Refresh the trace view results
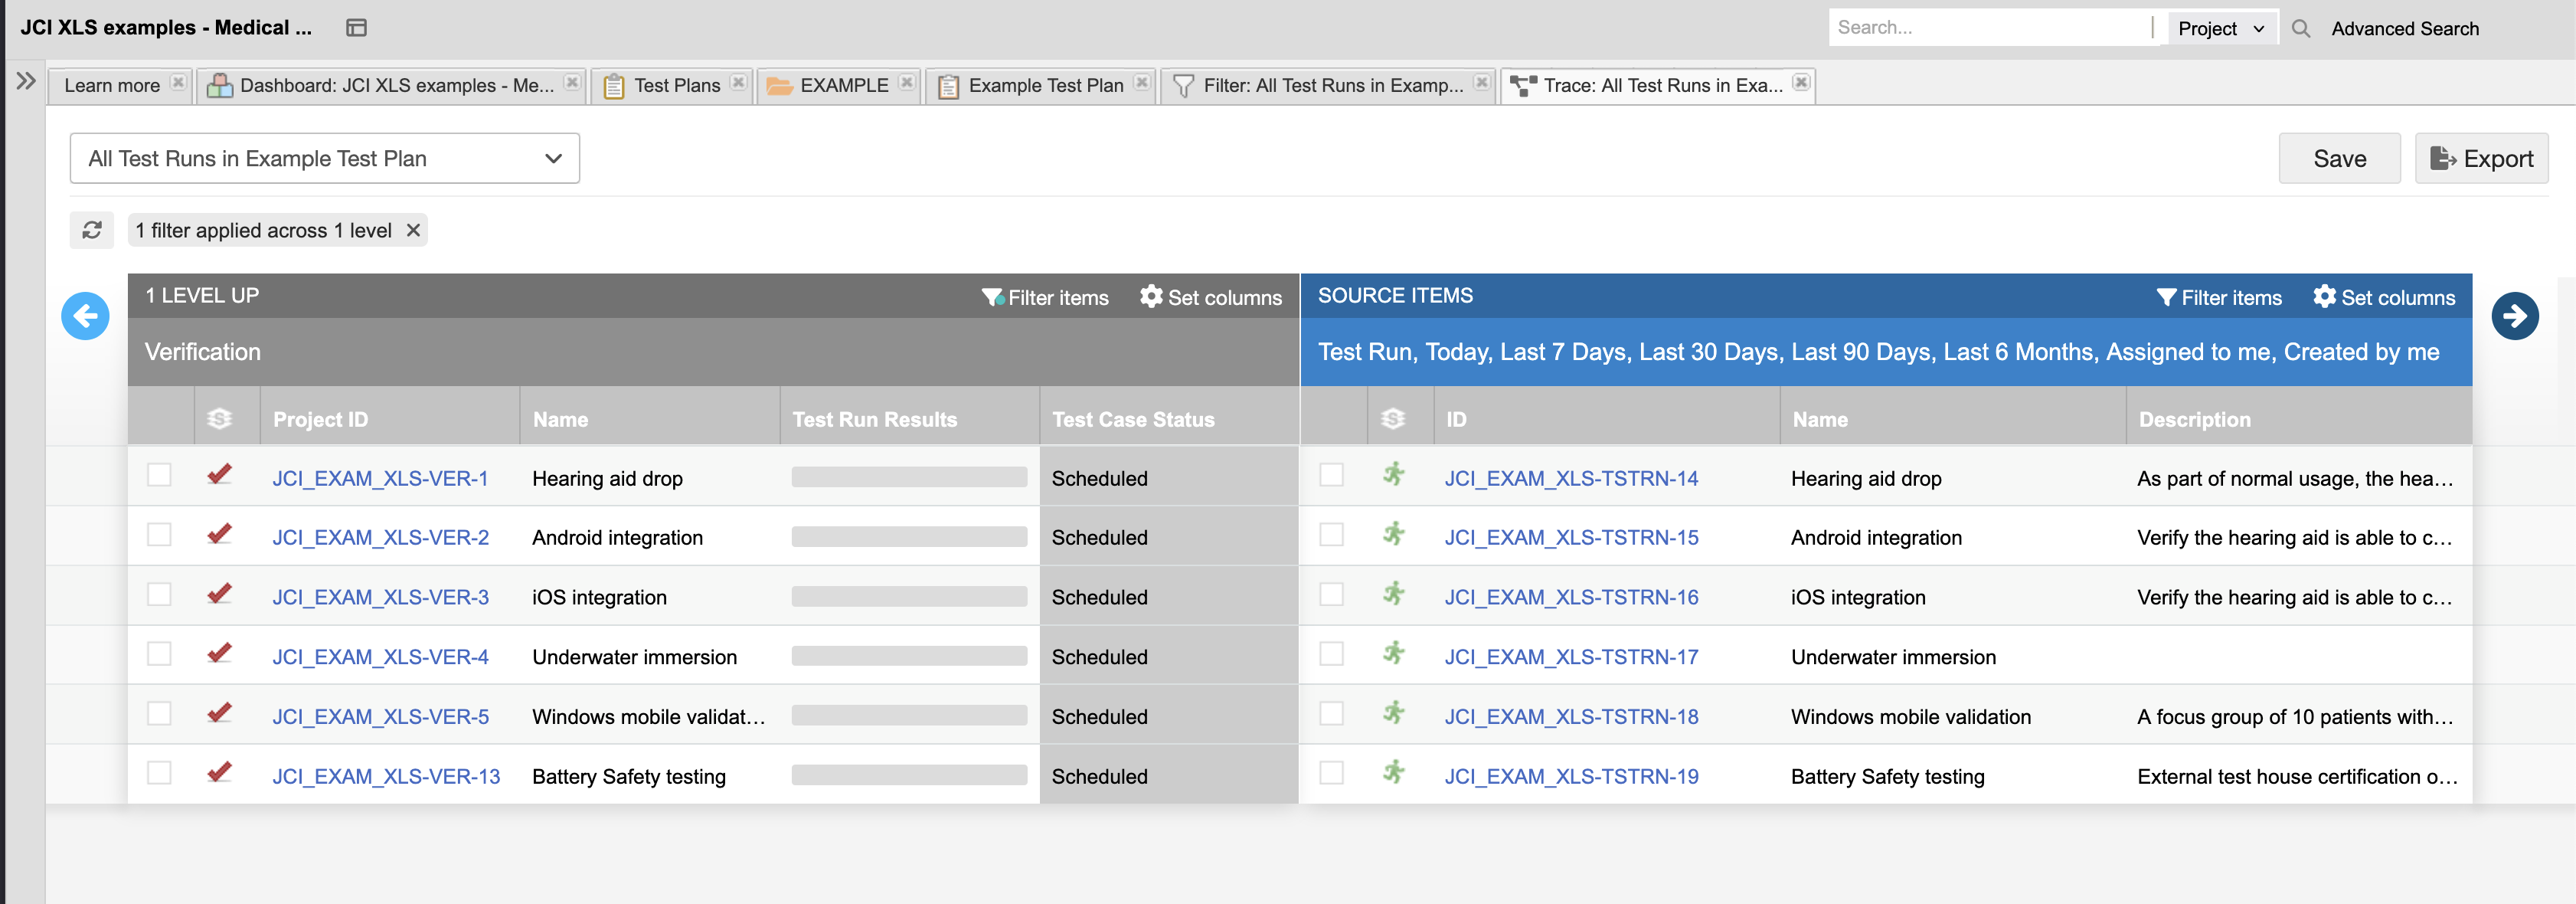2576x904 pixels. click(x=91, y=230)
